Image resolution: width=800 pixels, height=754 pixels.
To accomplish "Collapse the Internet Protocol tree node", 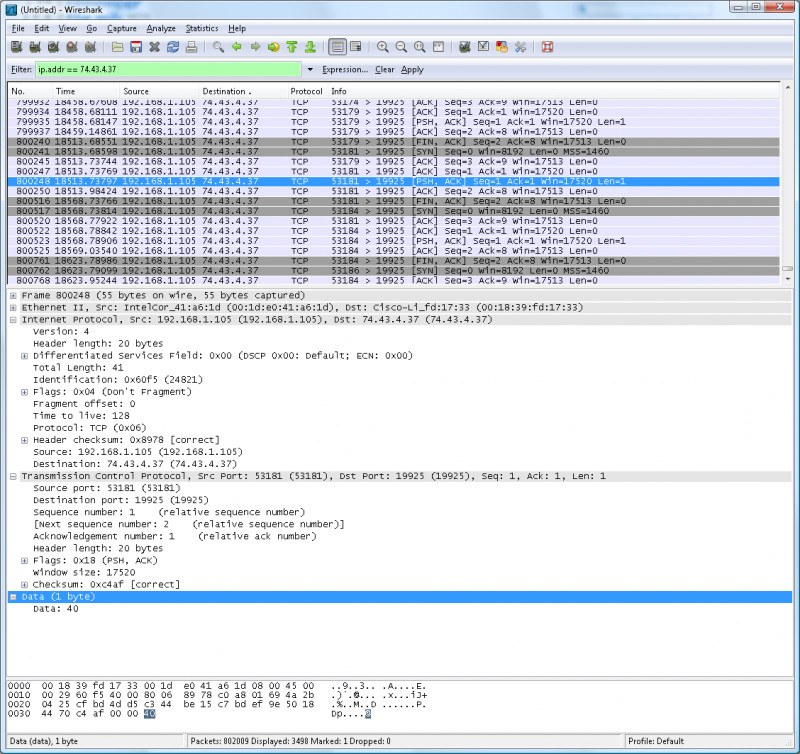I will click(13, 320).
